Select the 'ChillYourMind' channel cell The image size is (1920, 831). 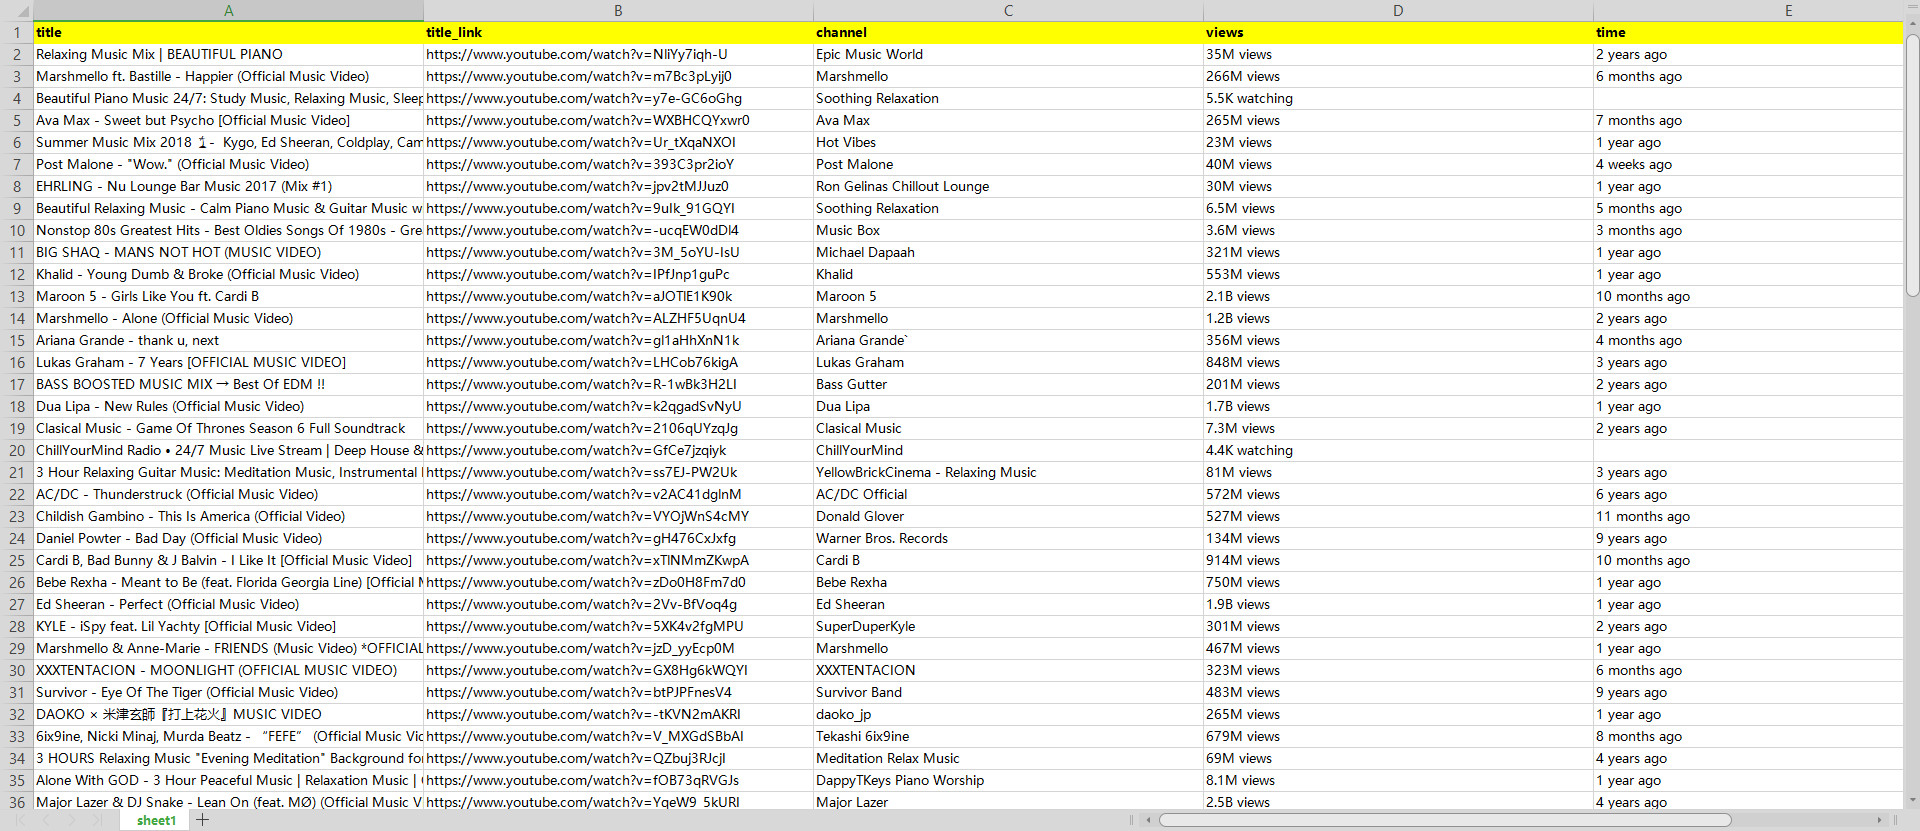(1008, 450)
